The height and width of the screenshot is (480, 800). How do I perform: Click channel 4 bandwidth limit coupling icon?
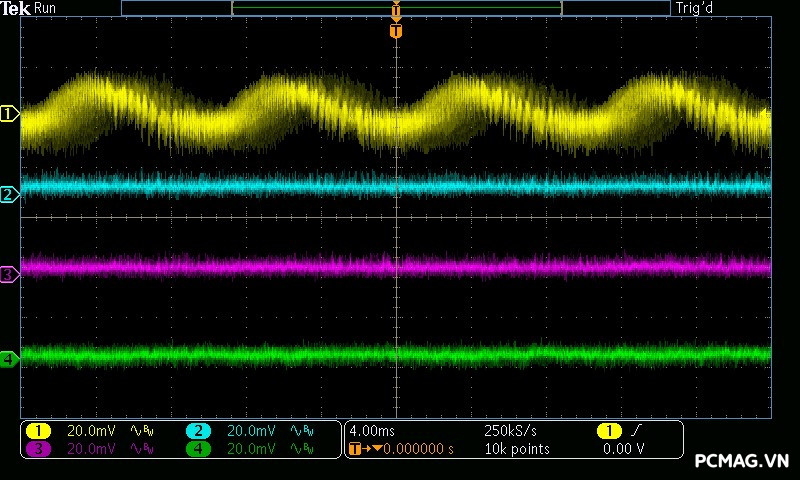point(301,449)
